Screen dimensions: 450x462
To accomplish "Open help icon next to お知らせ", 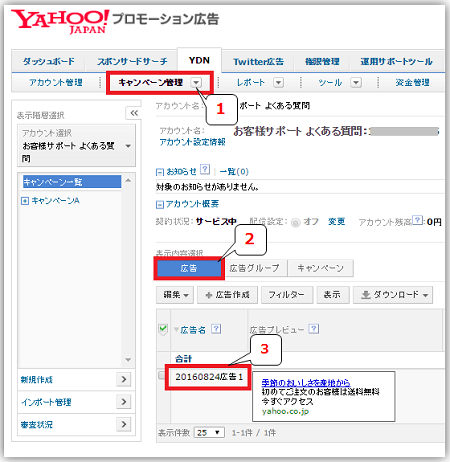I will 205,170.
